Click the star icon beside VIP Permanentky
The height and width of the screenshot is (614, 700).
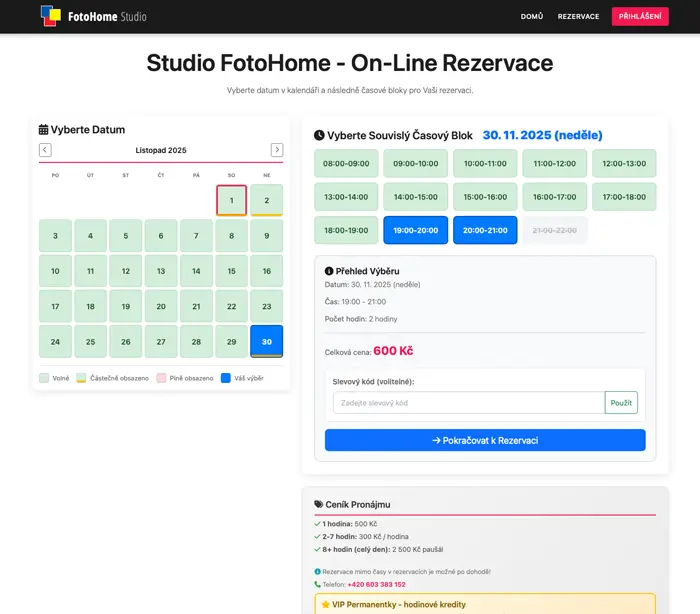[x=325, y=605]
